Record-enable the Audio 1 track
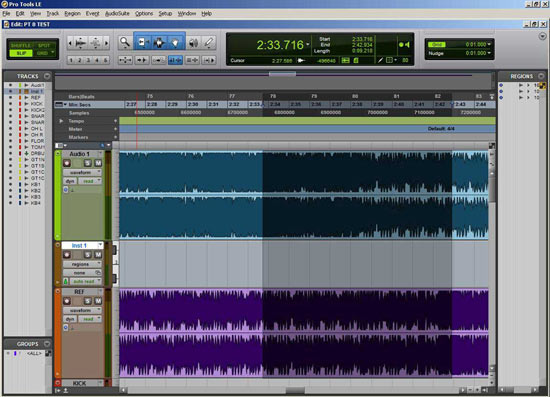Screen dimensions: 550x397 [67, 163]
